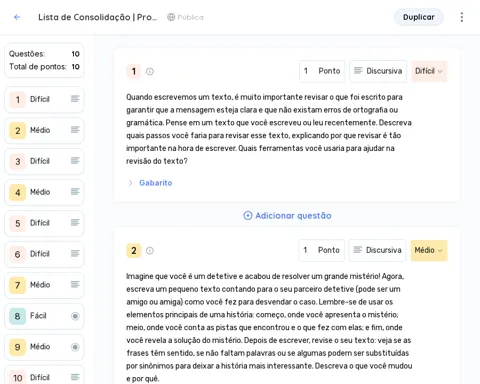Click the multiple-choice circle icon in row 8
This screenshot has height=384, width=480.
click(75, 316)
